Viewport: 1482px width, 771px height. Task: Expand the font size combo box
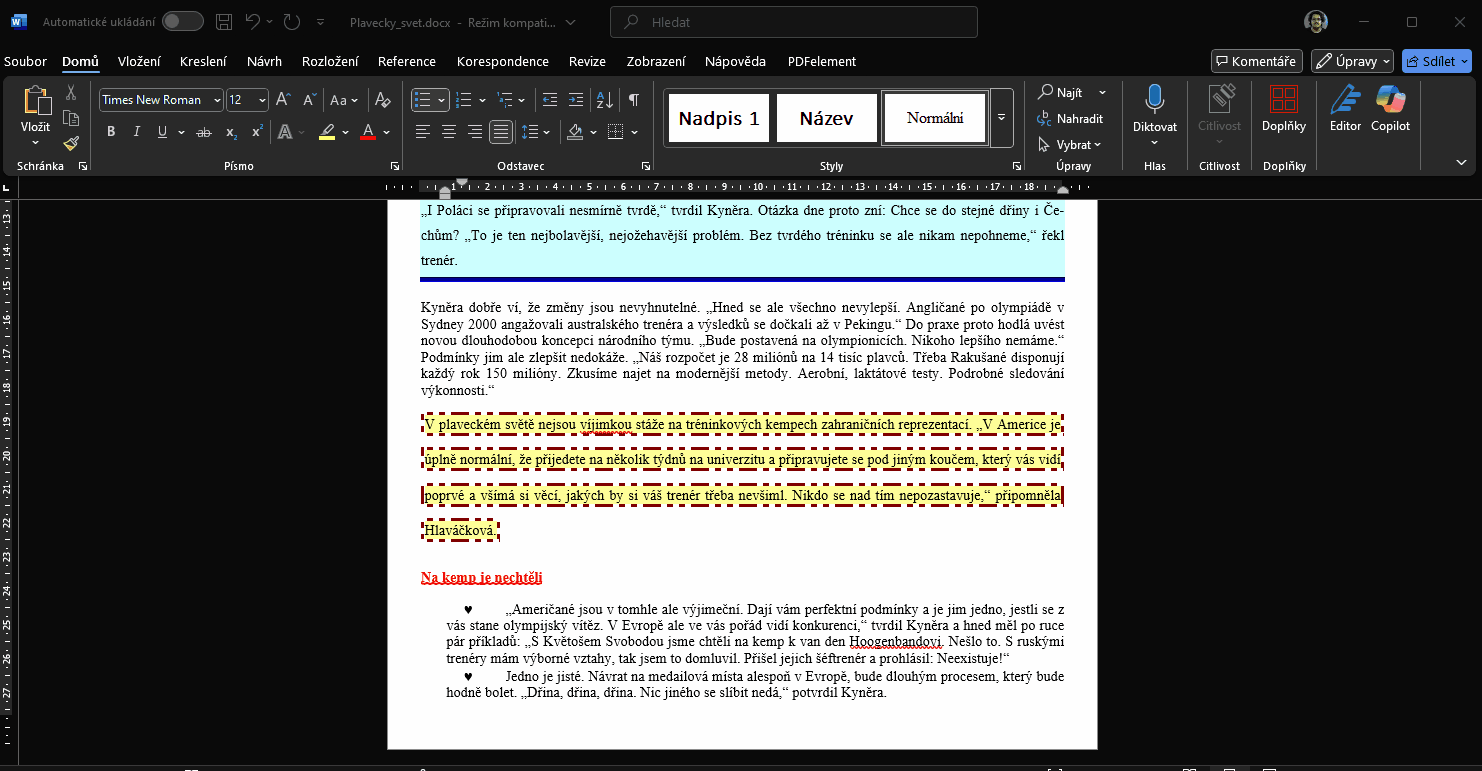pyautogui.click(x=262, y=100)
